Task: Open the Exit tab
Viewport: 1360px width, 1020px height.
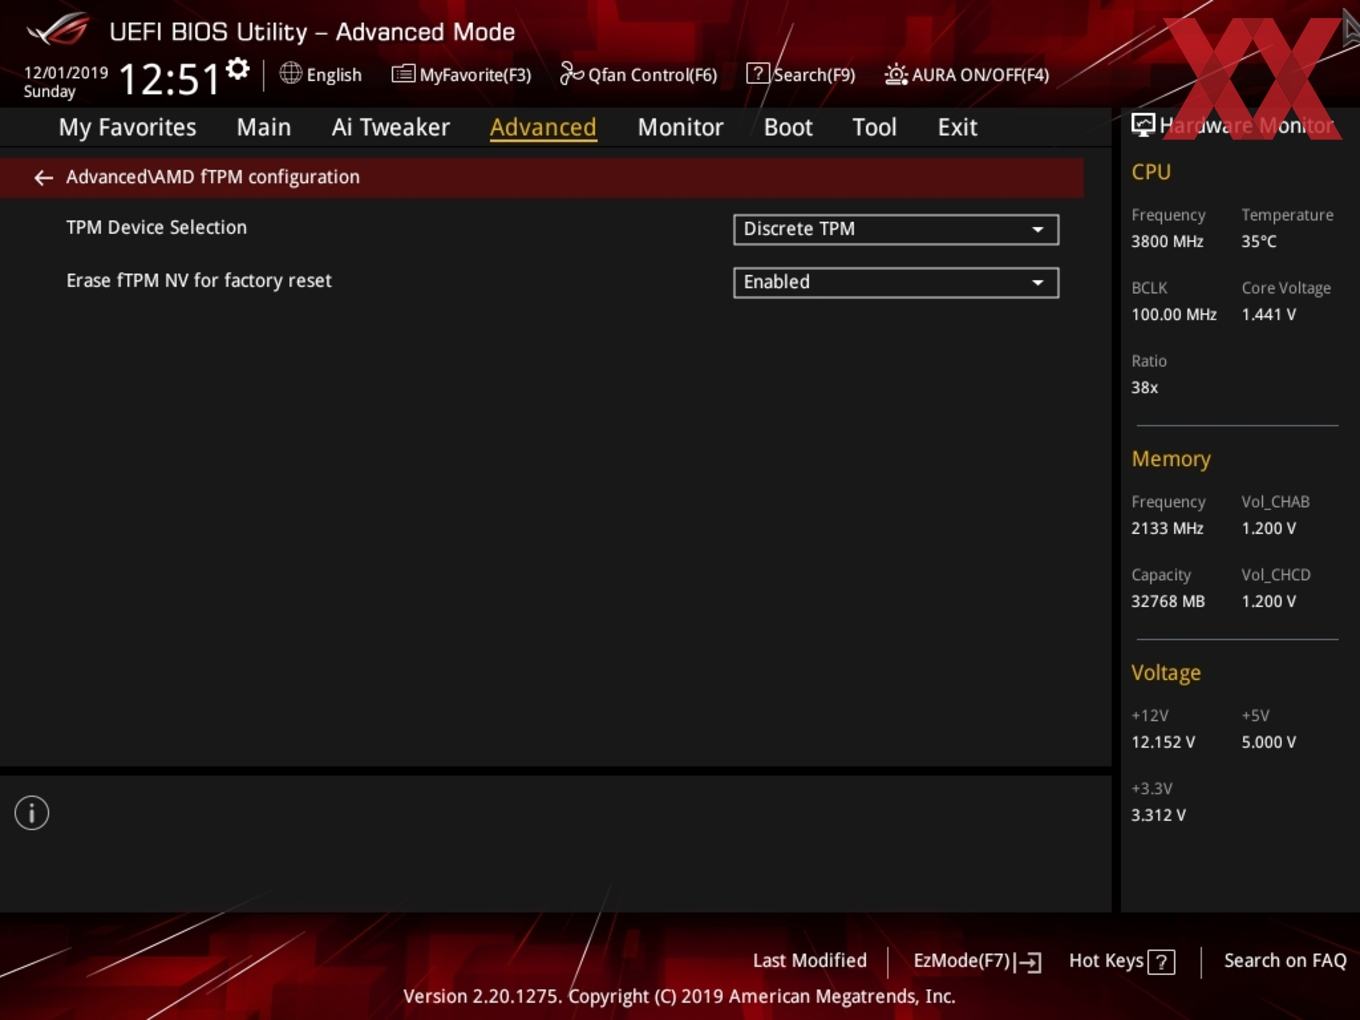Action: [x=957, y=127]
